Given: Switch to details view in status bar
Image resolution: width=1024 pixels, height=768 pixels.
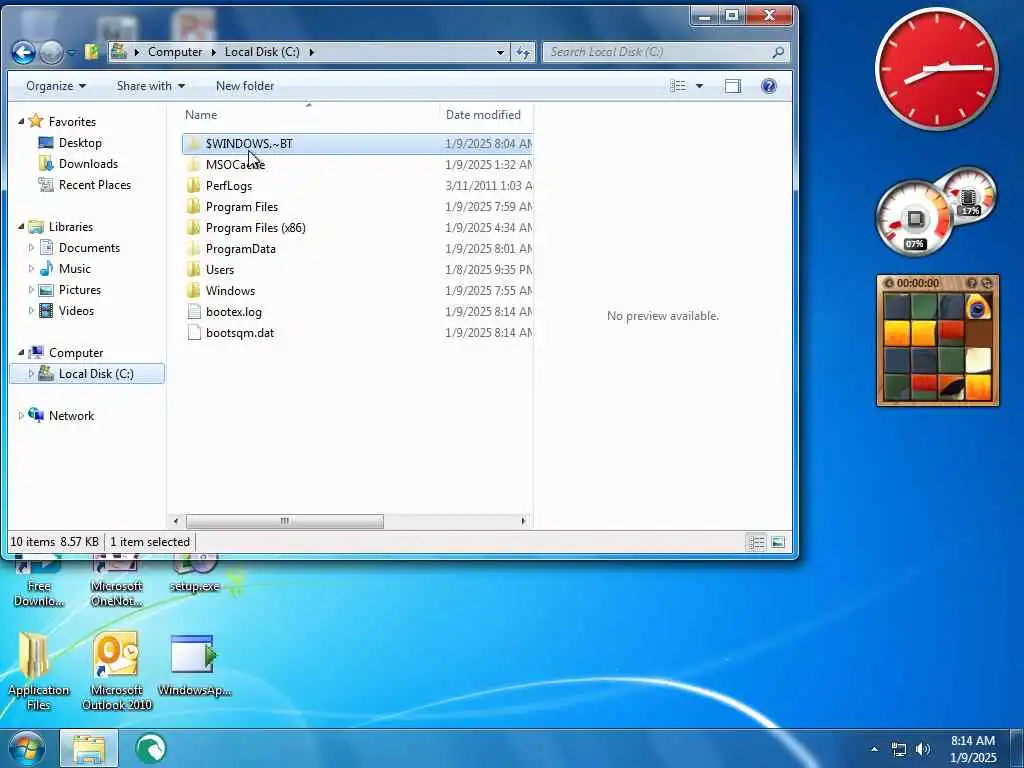Looking at the screenshot, I should (756, 542).
